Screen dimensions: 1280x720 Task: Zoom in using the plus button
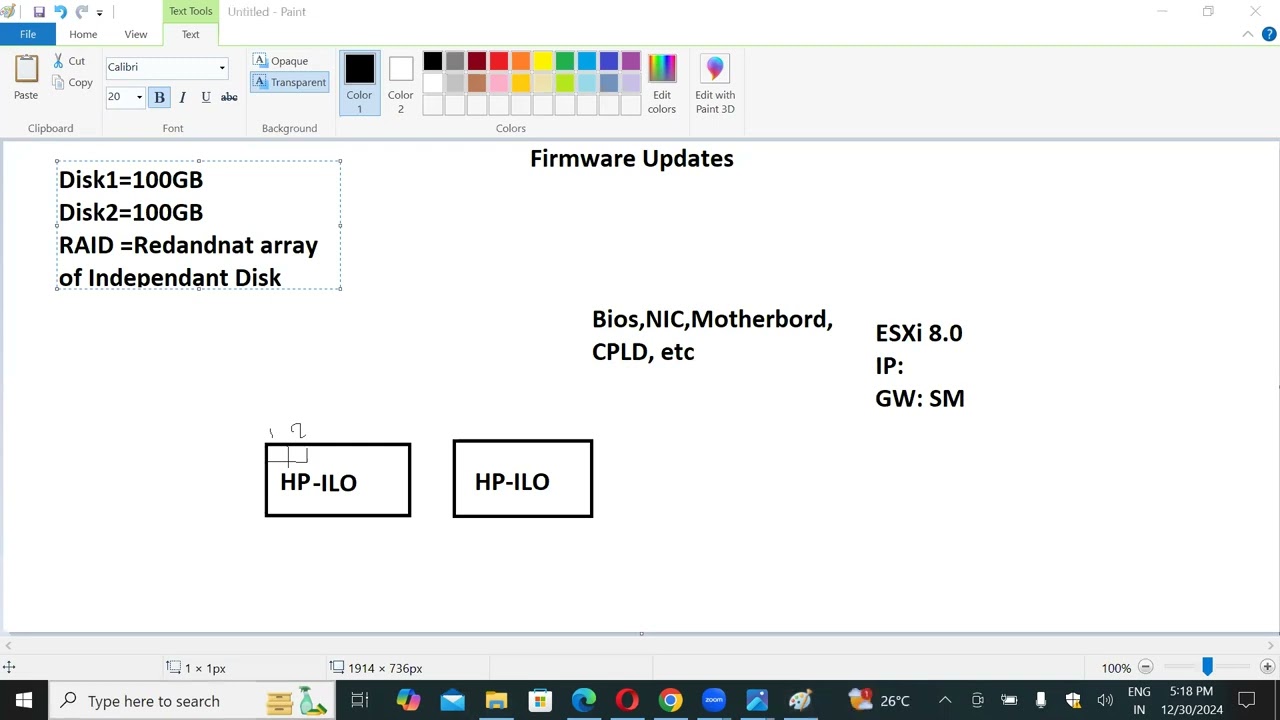(x=1267, y=667)
